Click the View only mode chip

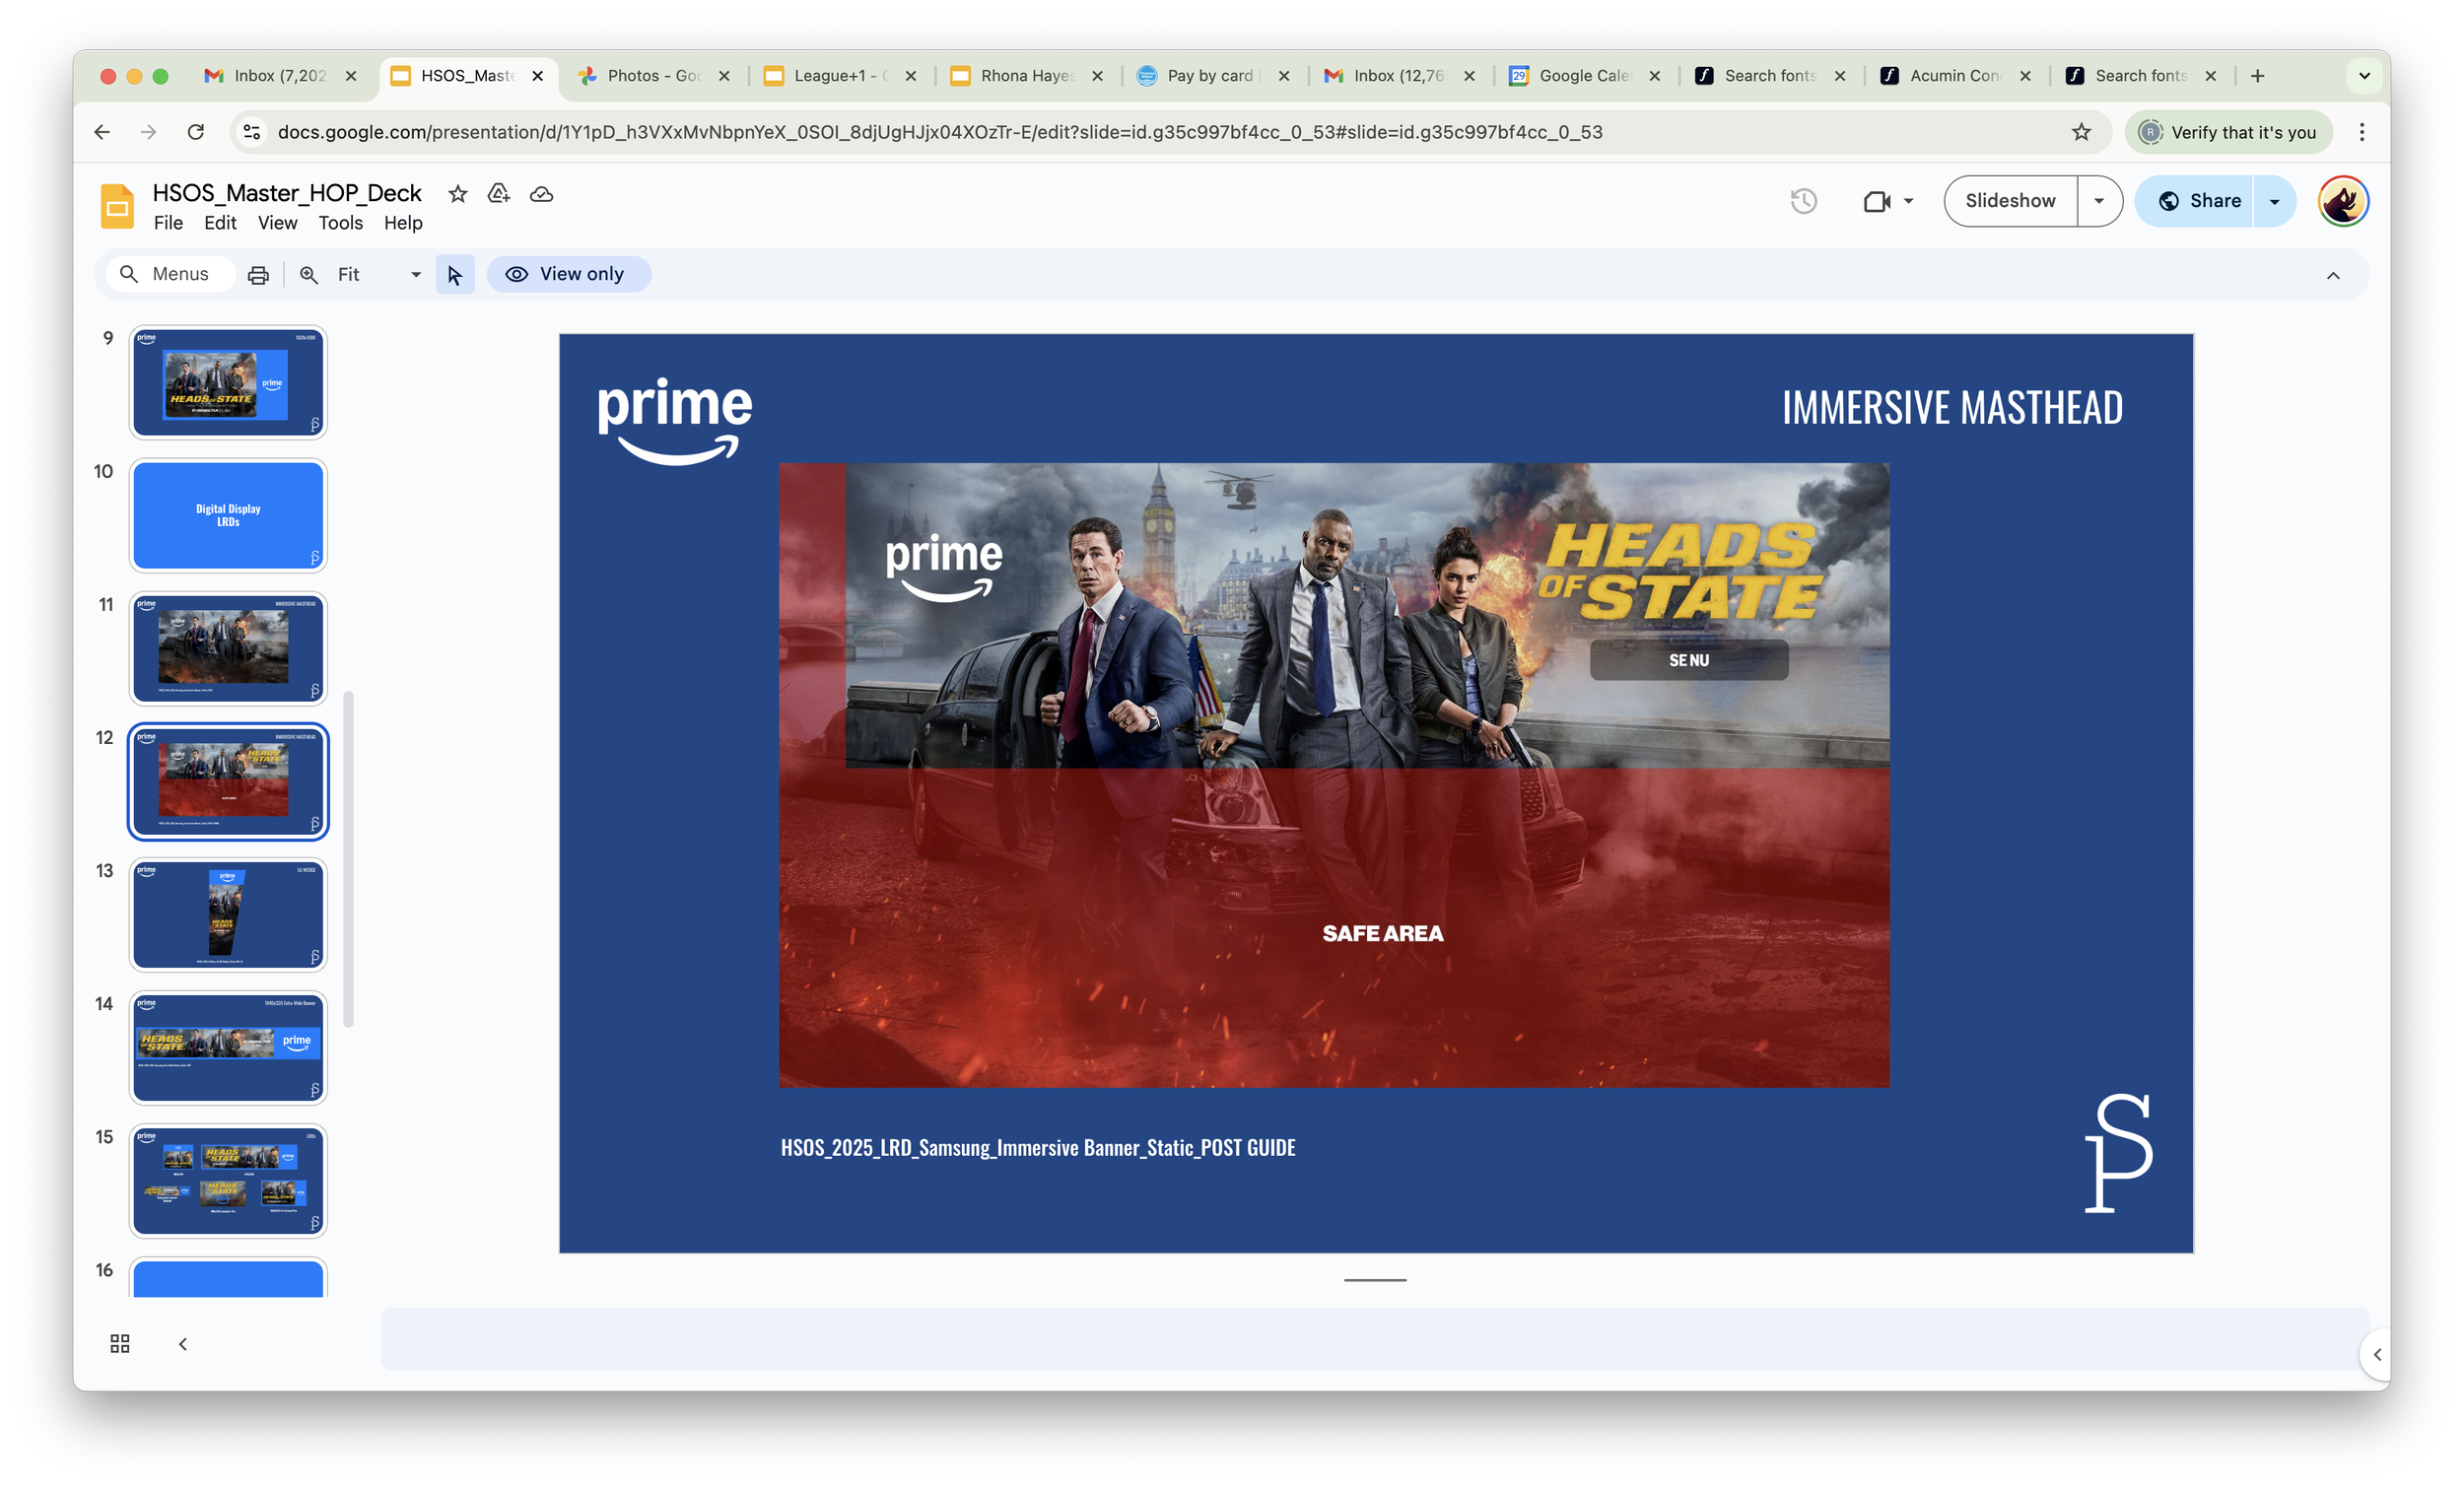tap(568, 274)
